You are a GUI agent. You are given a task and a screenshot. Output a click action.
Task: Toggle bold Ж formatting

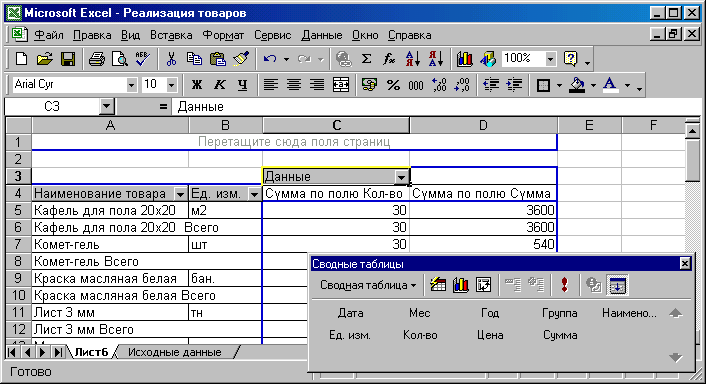196,85
